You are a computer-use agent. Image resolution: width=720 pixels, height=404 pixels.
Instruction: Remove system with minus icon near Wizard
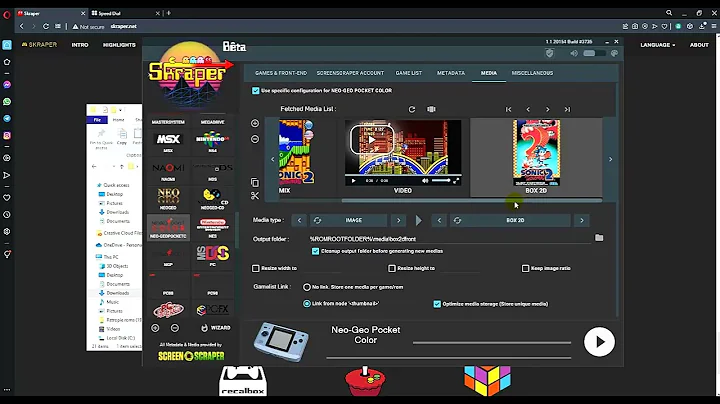pos(175,328)
